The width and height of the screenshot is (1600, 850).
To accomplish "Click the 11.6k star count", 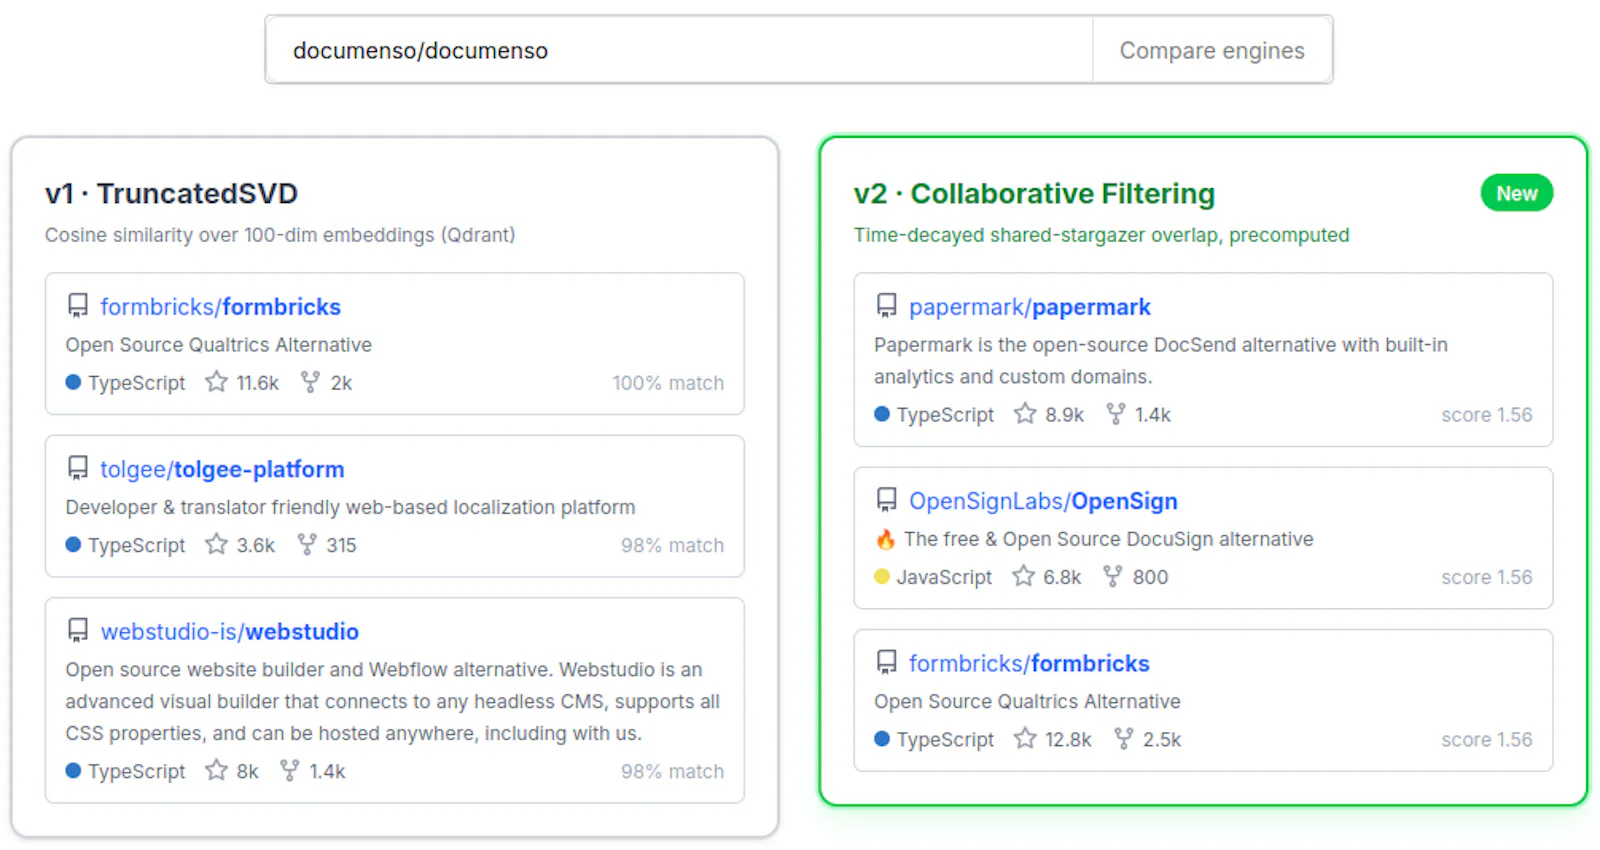I will [257, 383].
